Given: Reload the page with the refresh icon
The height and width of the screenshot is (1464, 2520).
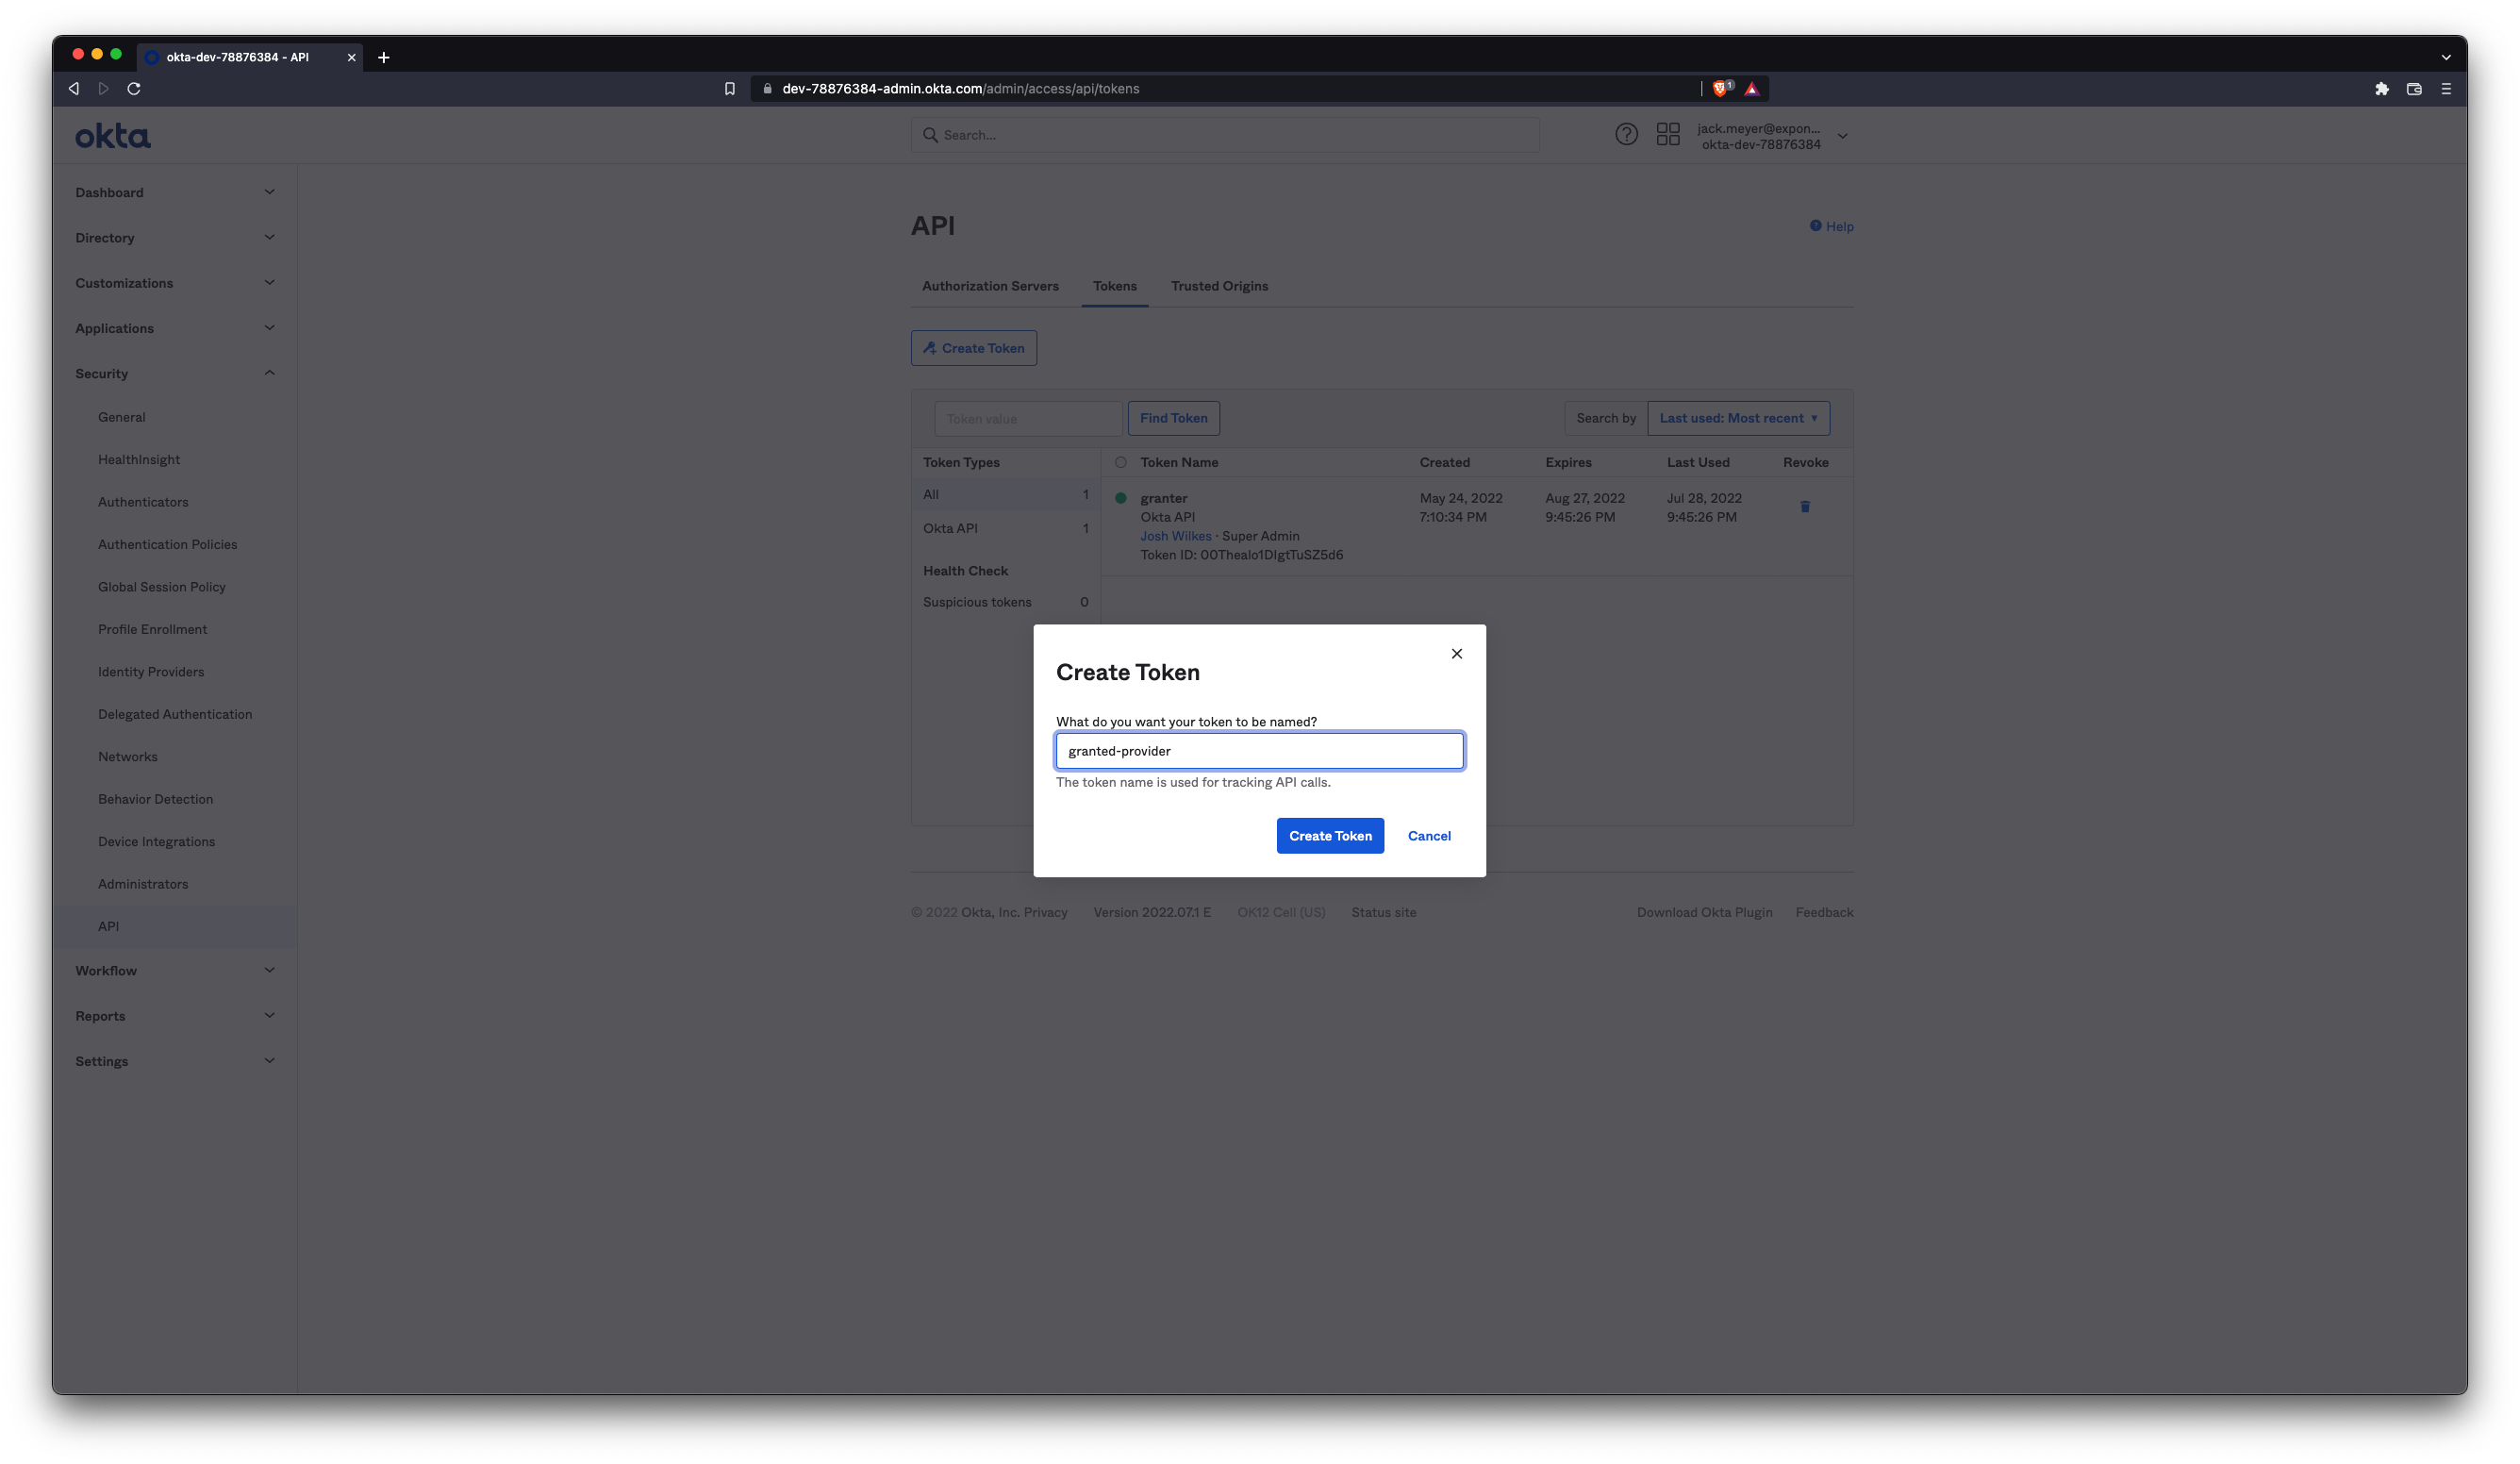Looking at the screenshot, I should (134, 88).
